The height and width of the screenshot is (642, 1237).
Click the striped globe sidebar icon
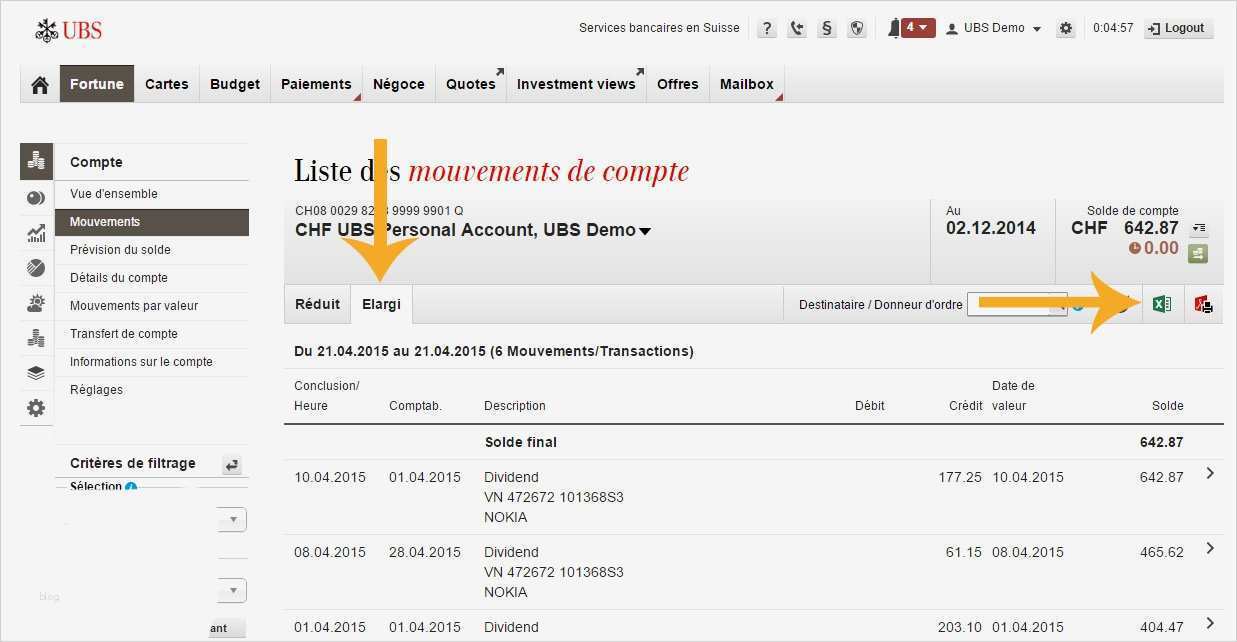[x=36, y=268]
